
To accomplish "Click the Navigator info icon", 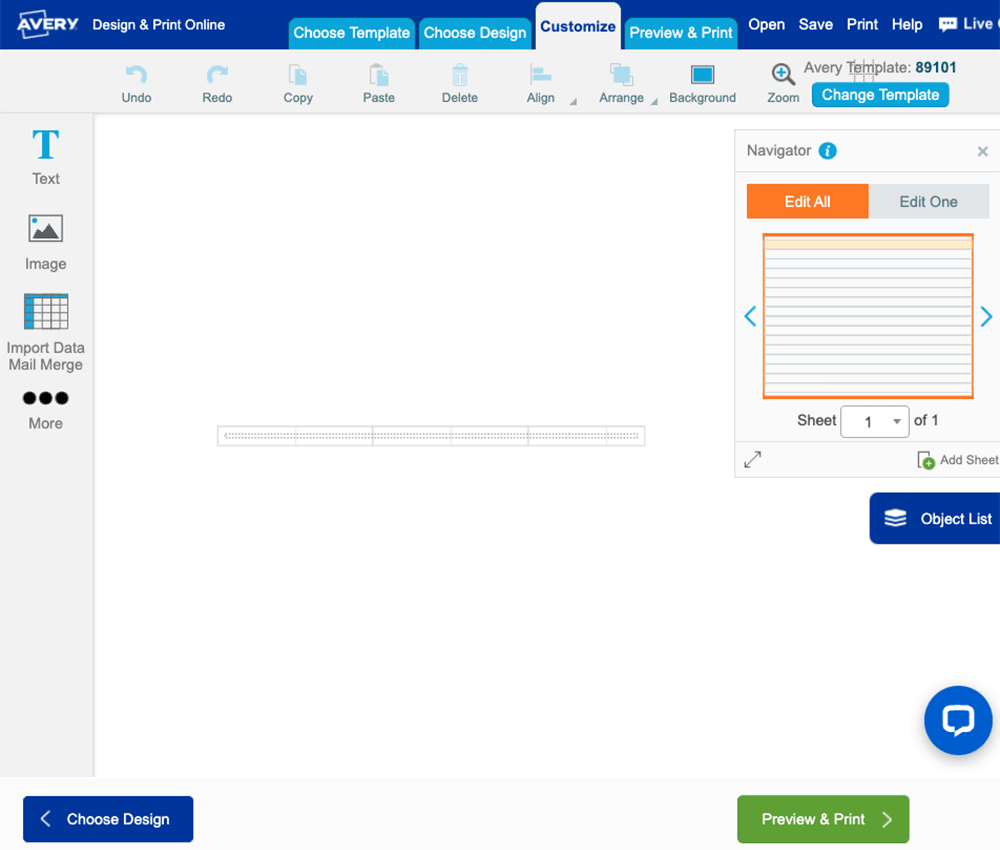I will coord(827,151).
